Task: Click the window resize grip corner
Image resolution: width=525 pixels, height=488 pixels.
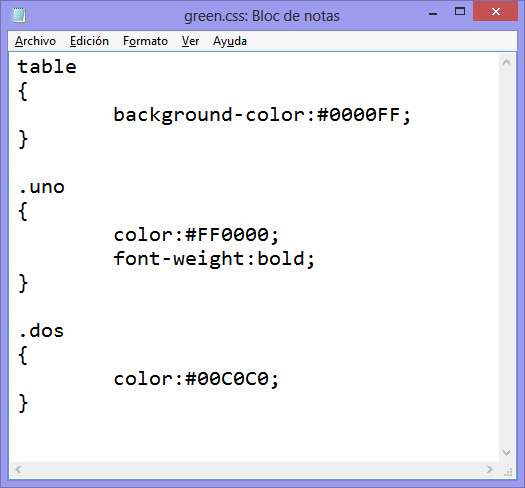Action: point(508,472)
